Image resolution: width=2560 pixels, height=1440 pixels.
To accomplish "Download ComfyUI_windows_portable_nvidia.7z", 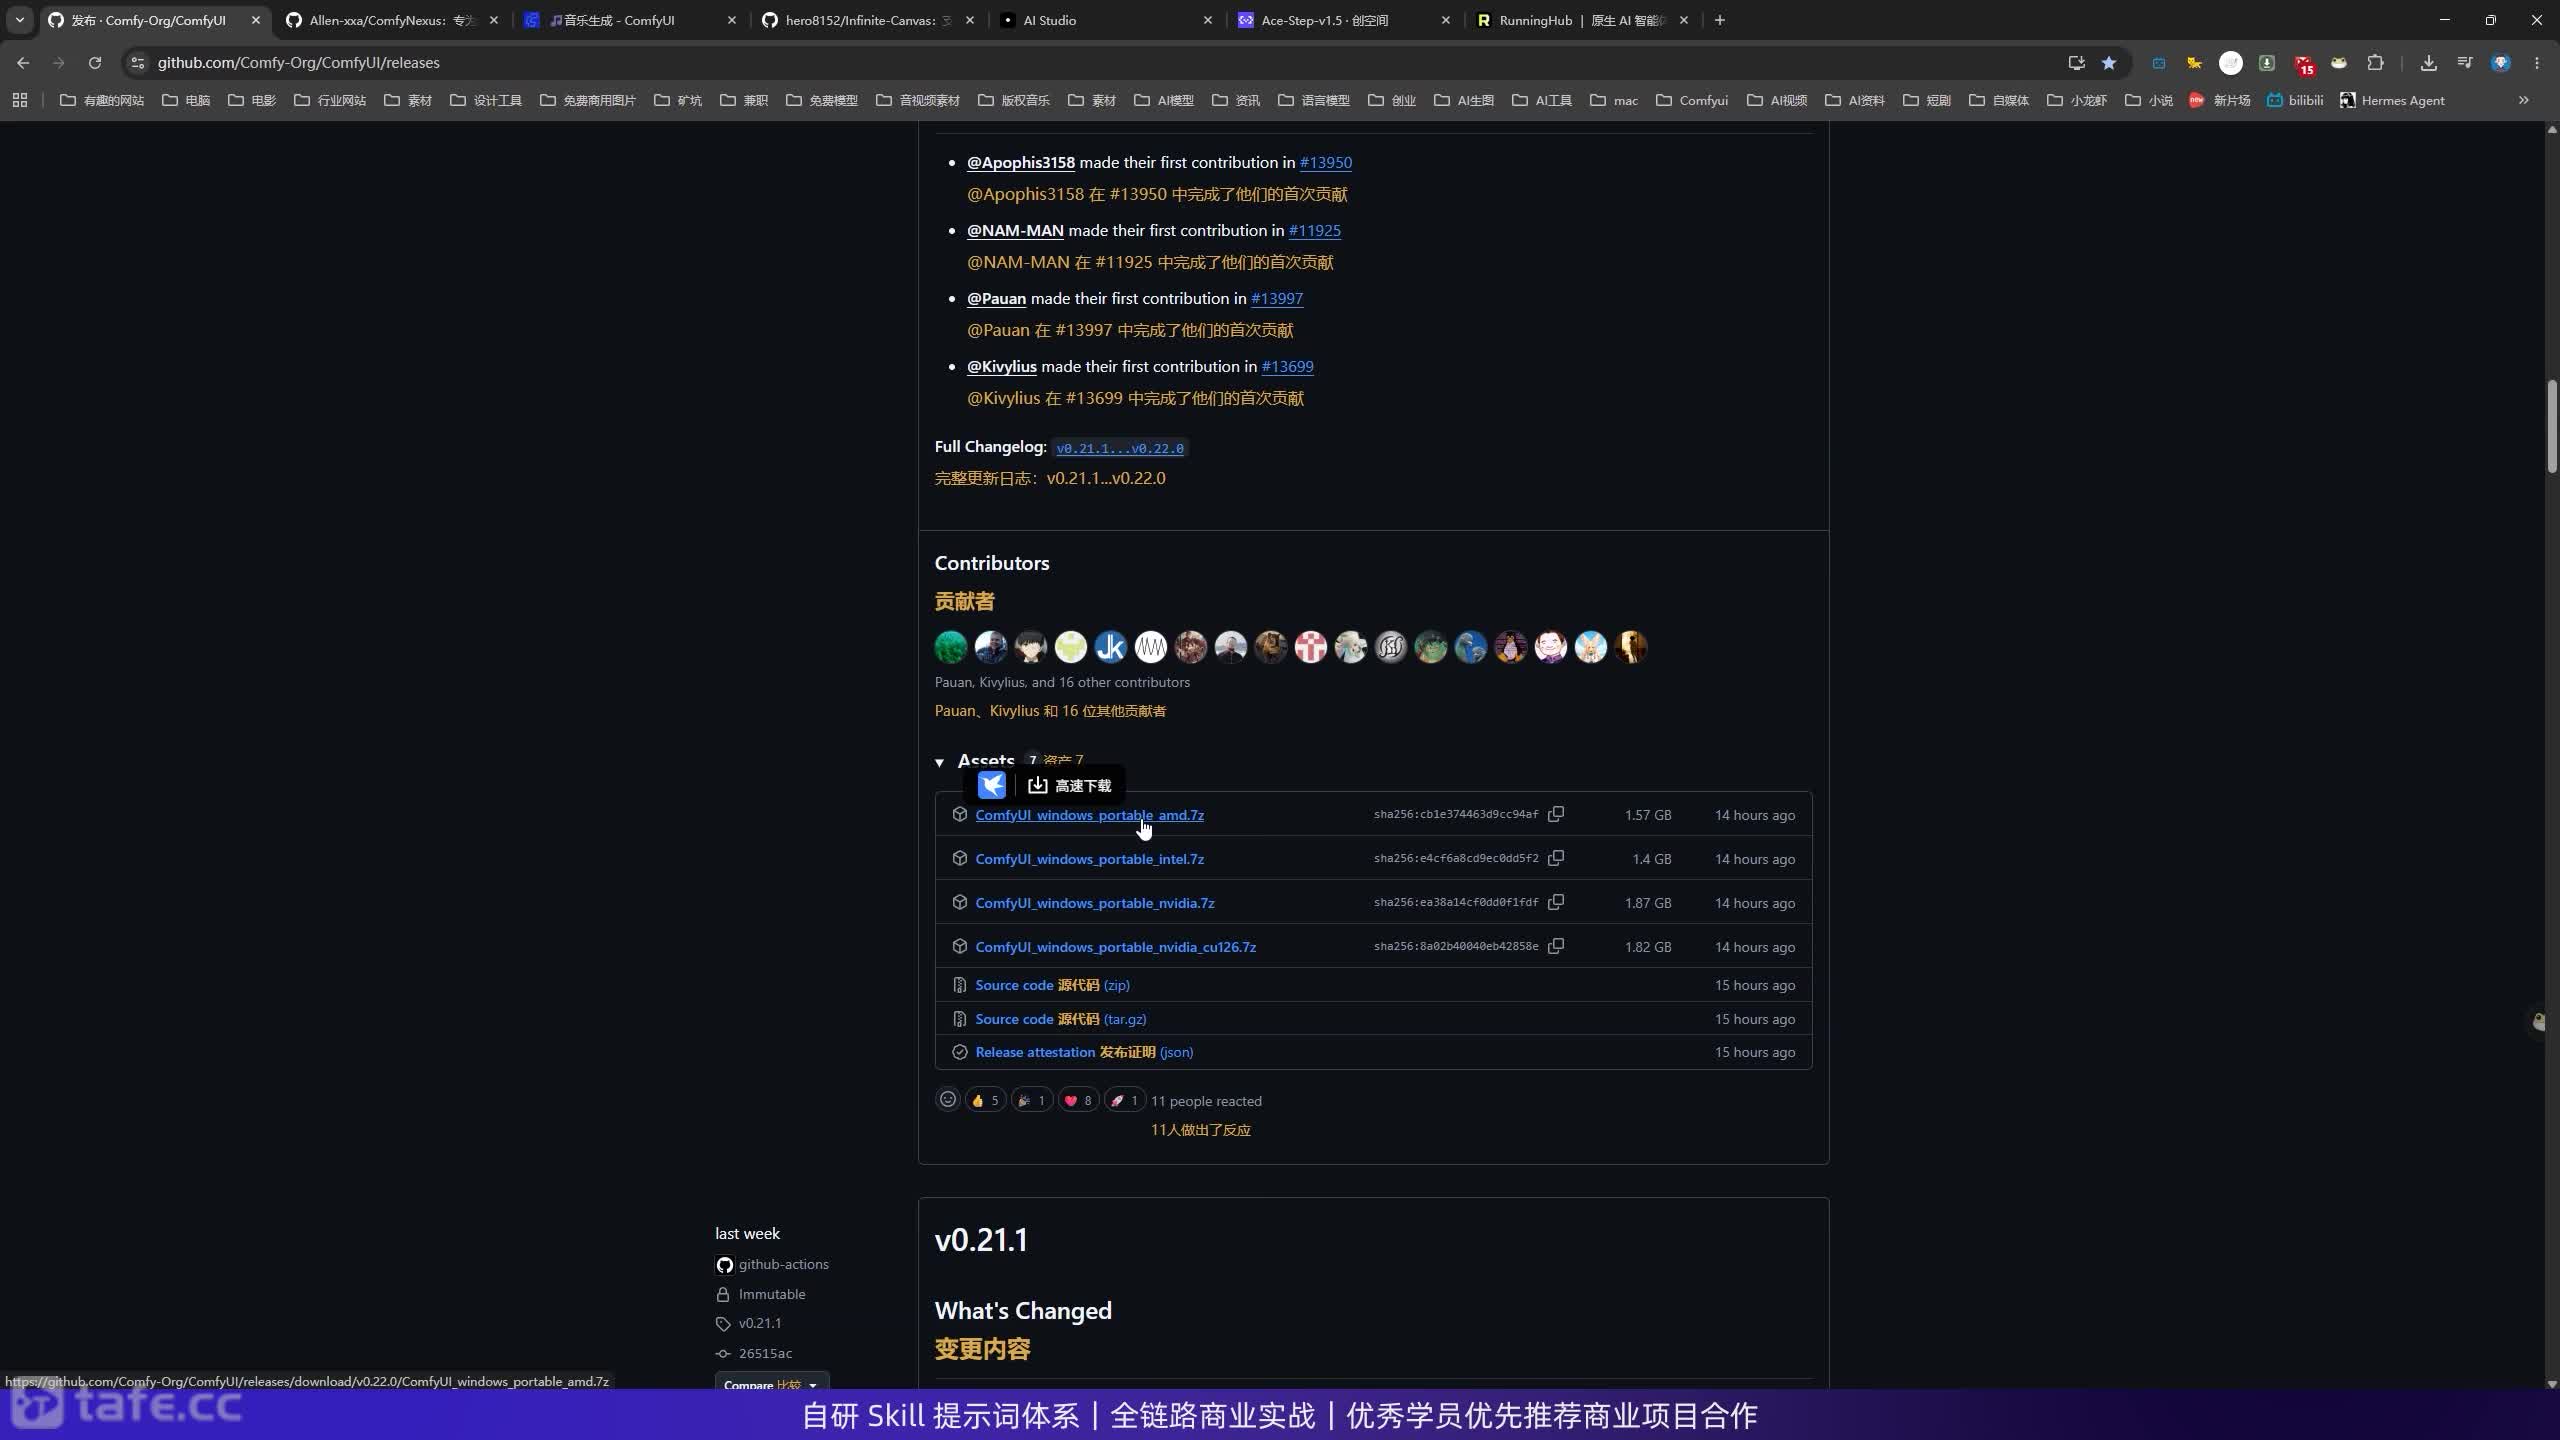I will click(x=1095, y=903).
